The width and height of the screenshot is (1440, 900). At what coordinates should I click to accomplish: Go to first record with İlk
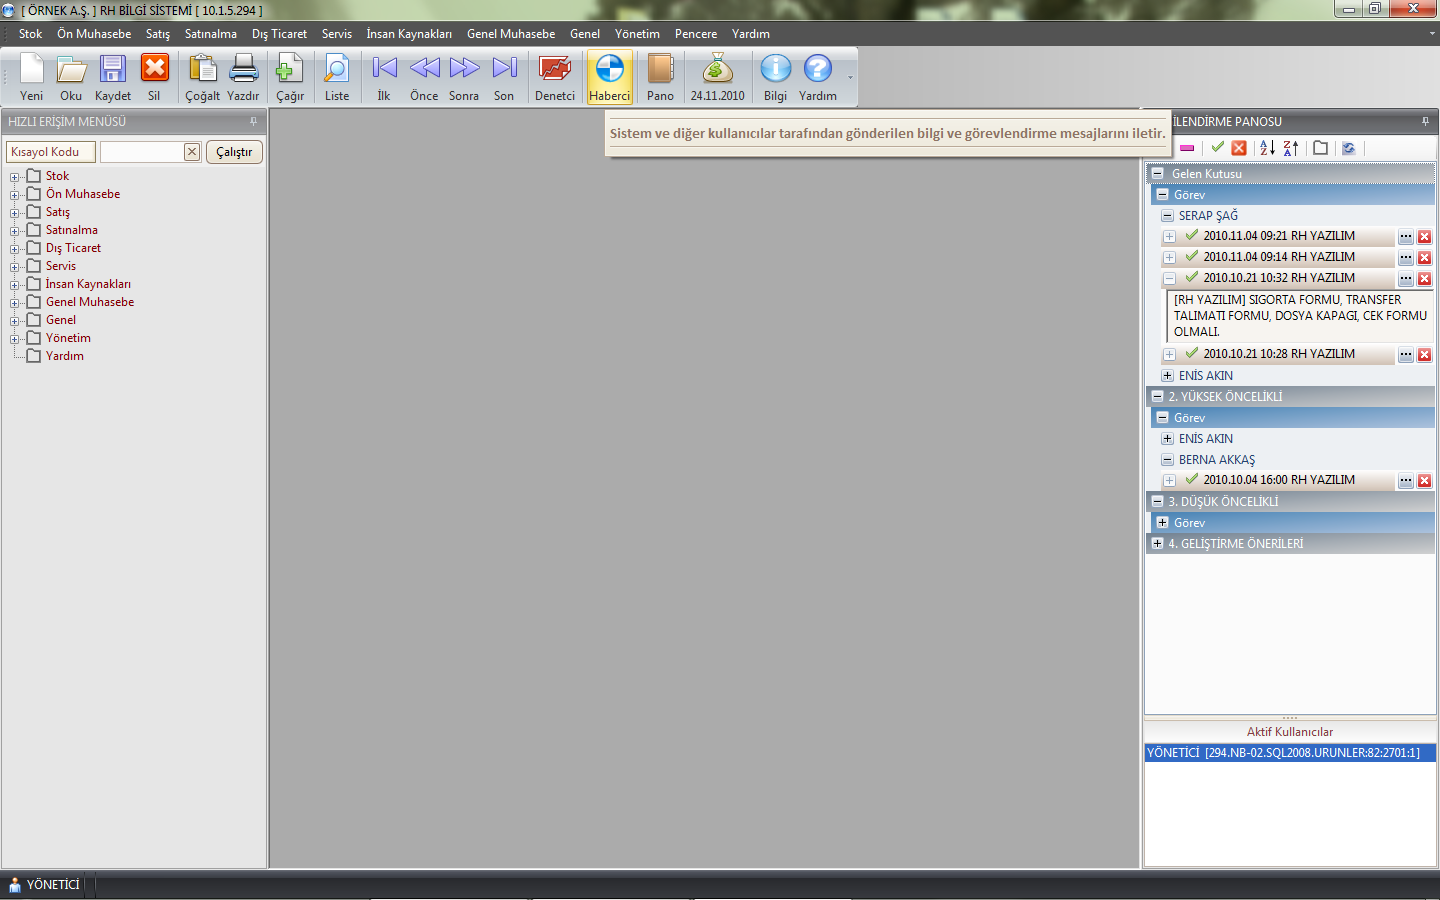click(x=384, y=77)
